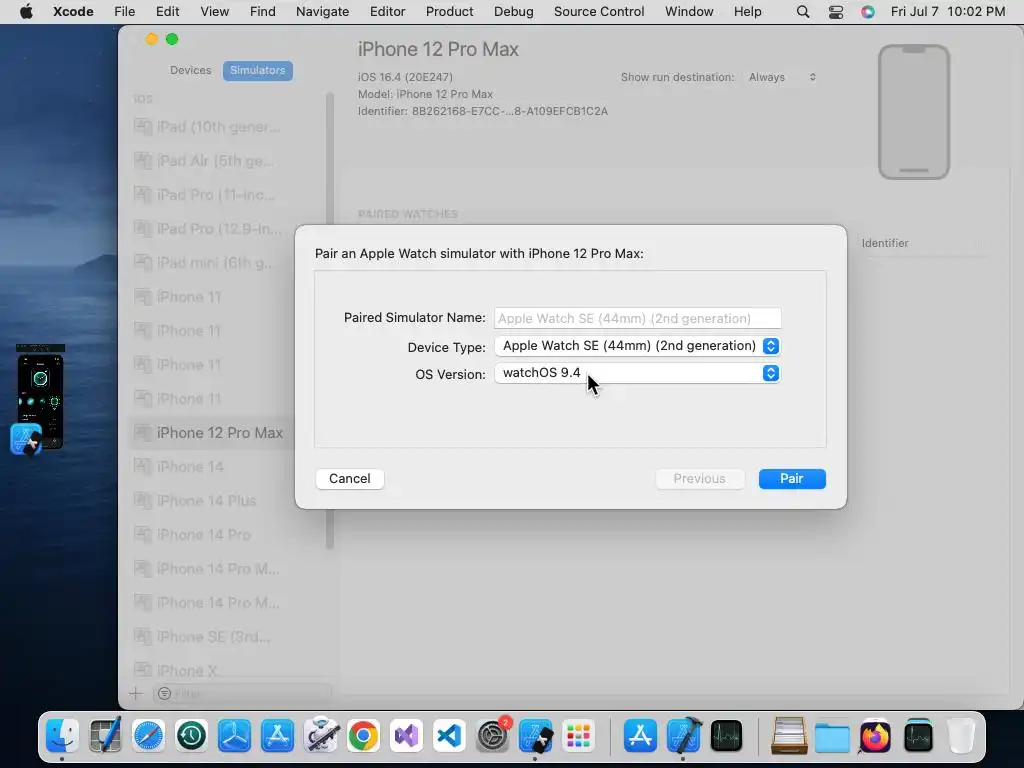Open the file drawer icon in Dock
Image resolution: width=1024 pixels, height=768 pixels.
[789, 736]
